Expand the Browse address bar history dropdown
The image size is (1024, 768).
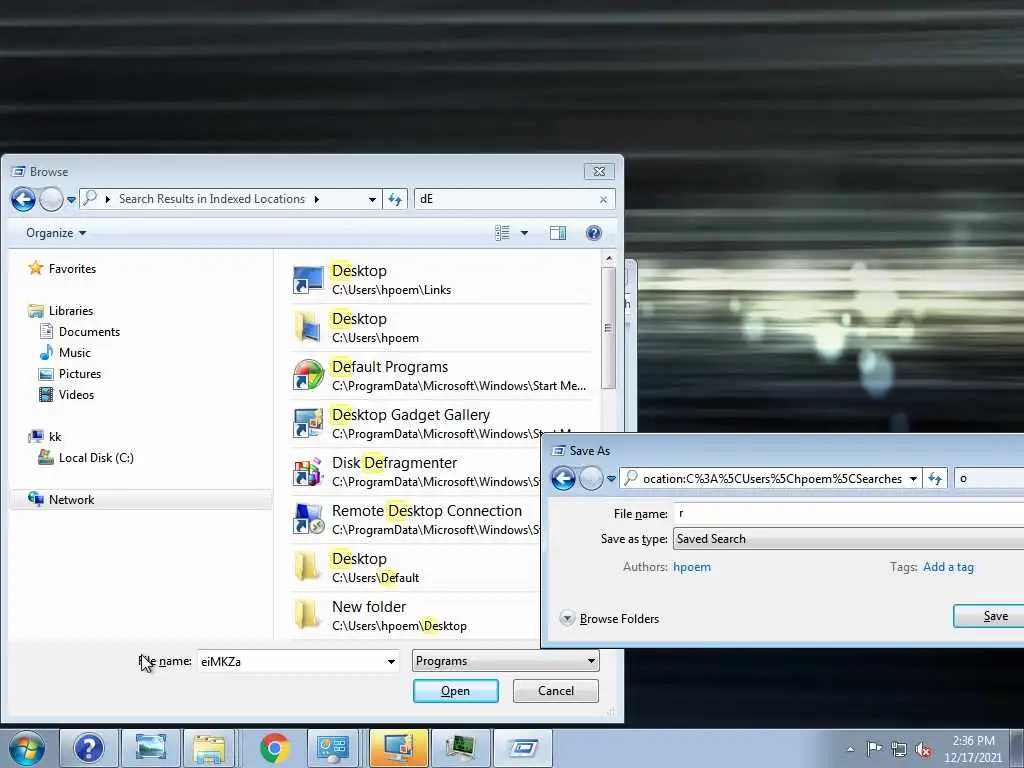372,199
